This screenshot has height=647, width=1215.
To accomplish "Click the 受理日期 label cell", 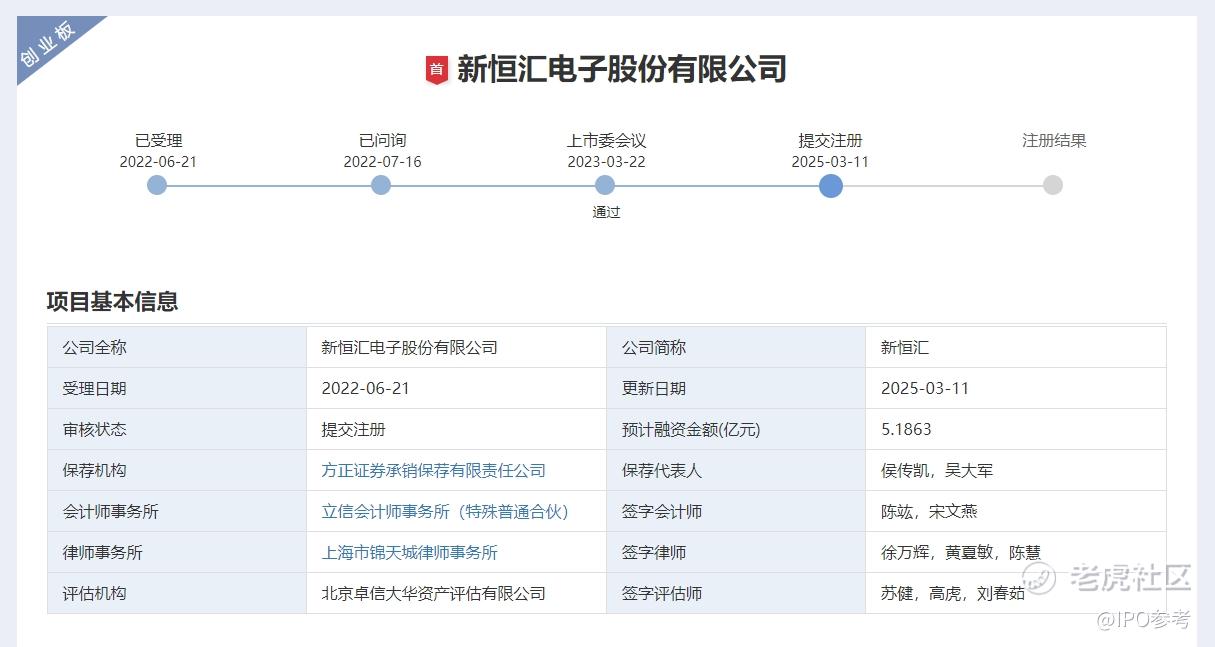I will tap(177, 388).
